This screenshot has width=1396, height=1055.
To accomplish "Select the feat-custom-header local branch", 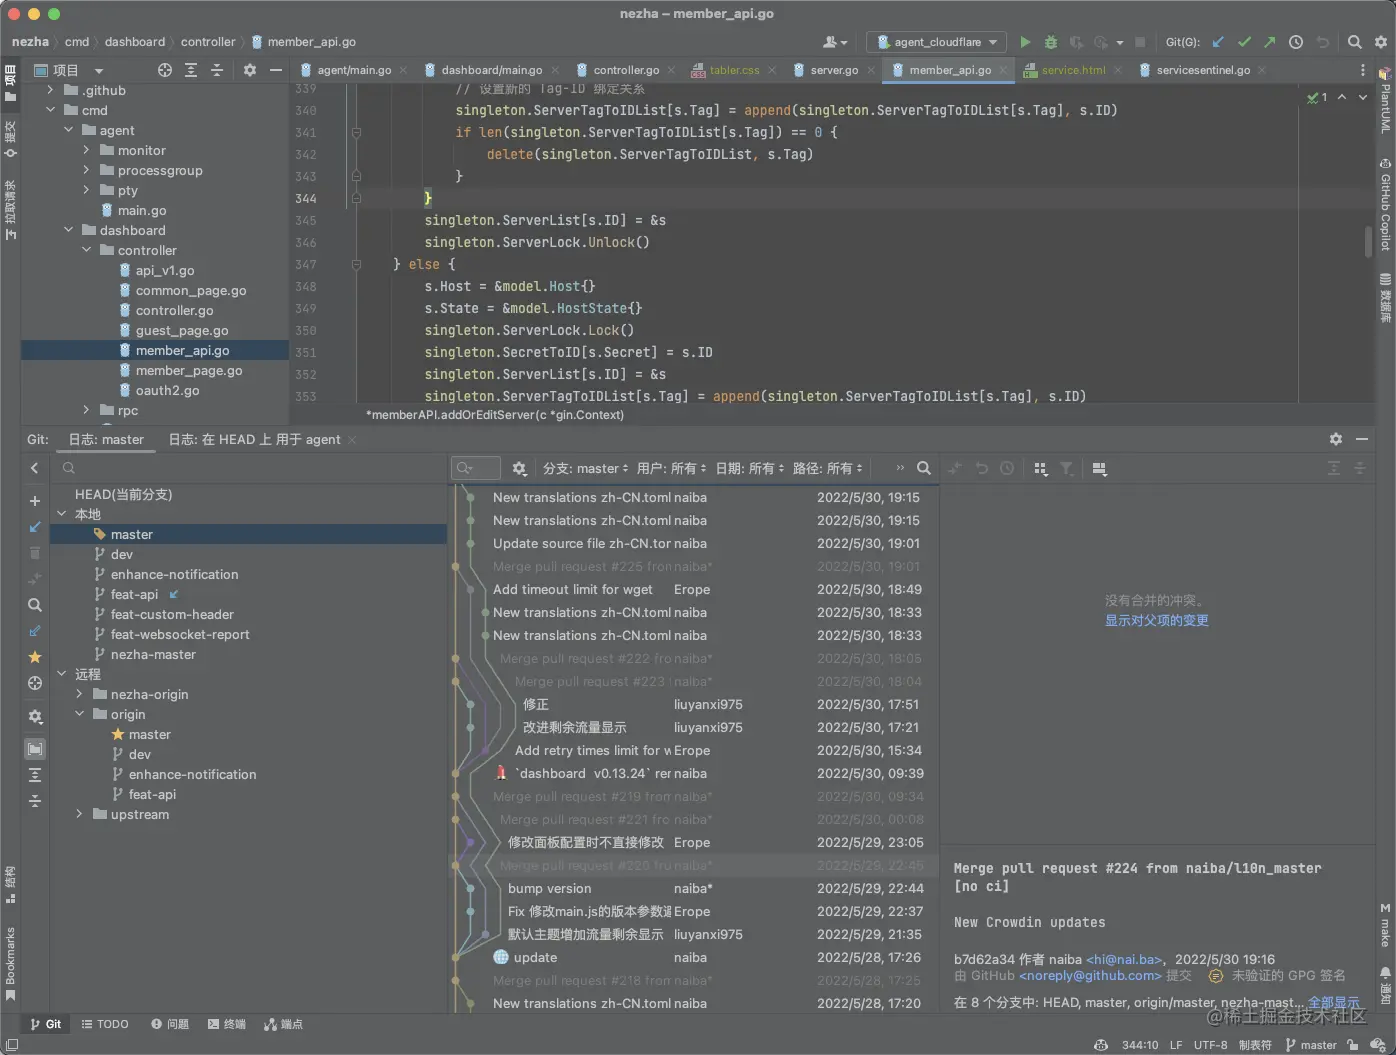I will (x=172, y=614).
